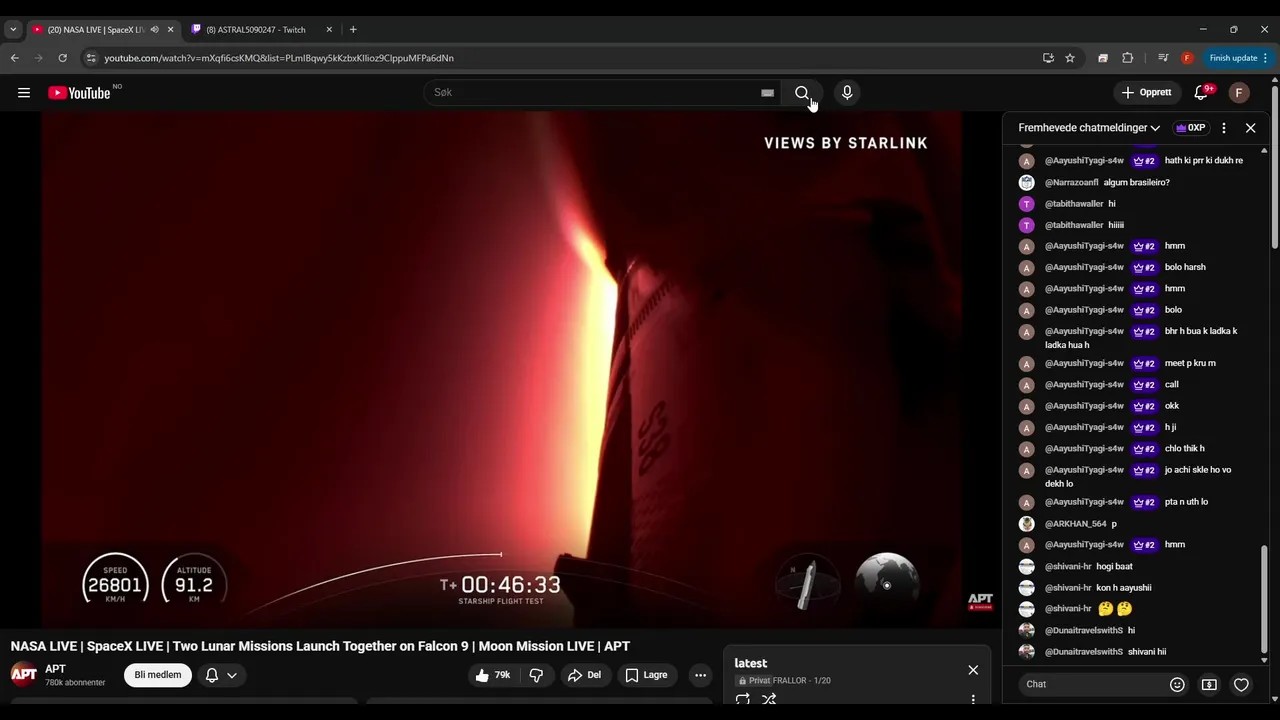Click the DunaitravelswithS 'shivani hii' message
The height and width of the screenshot is (720, 1280).
(x=1136, y=652)
